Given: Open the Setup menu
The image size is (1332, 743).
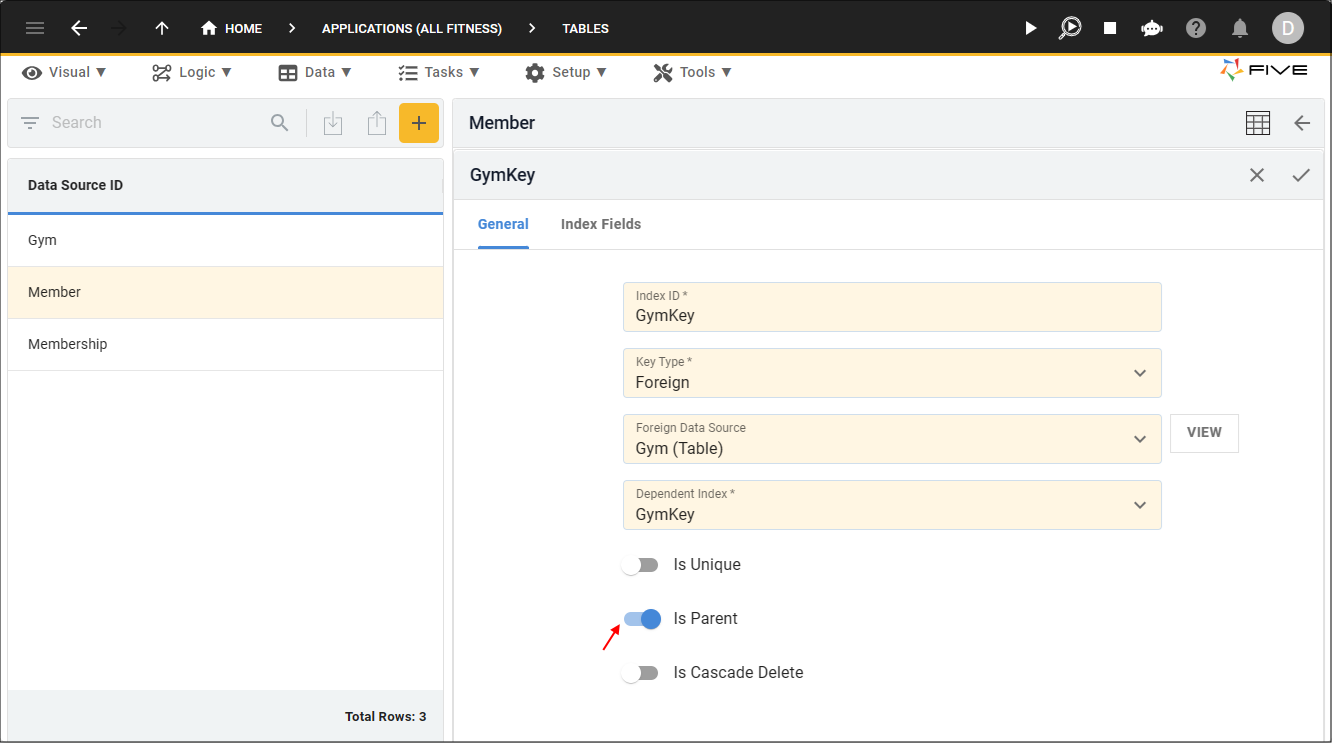Looking at the screenshot, I should click(x=566, y=72).
